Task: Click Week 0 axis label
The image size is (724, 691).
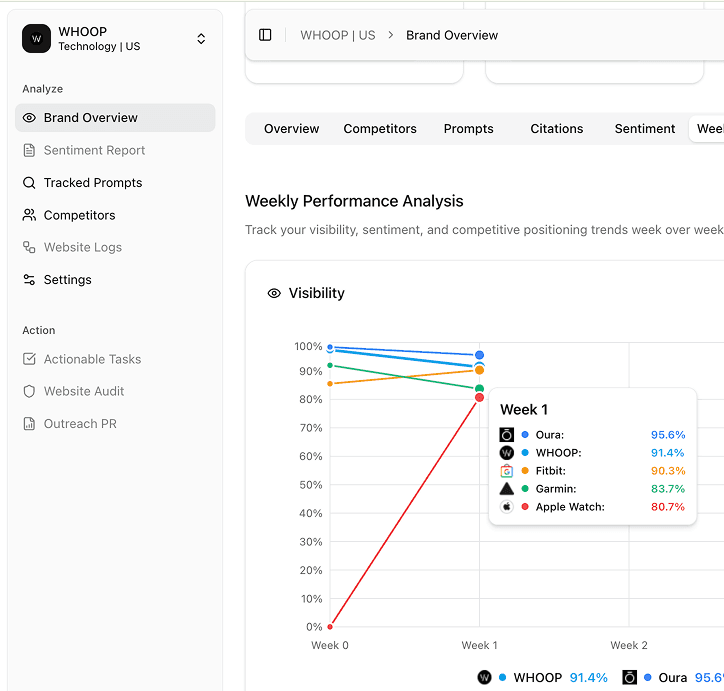Action: coord(330,645)
